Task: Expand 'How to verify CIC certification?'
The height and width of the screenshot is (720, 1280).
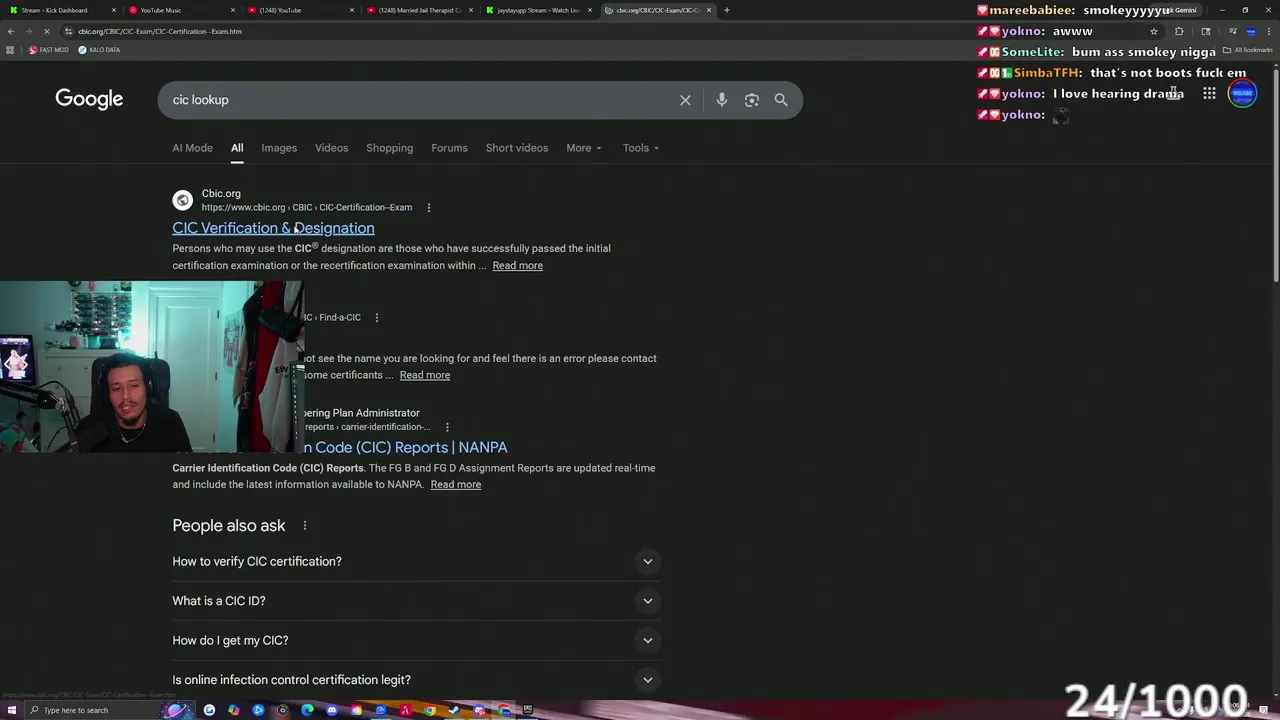Action: (x=416, y=562)
